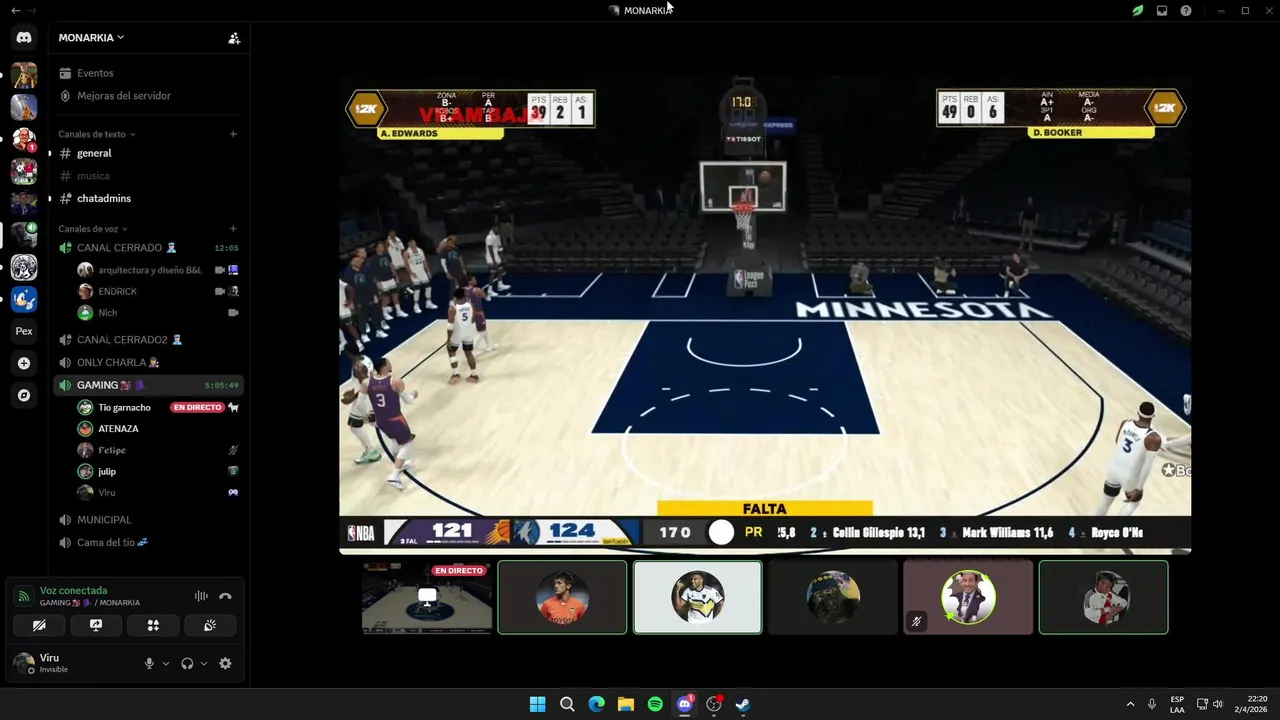
Task: Add a new server with plus icon
Action: [24, 363]
